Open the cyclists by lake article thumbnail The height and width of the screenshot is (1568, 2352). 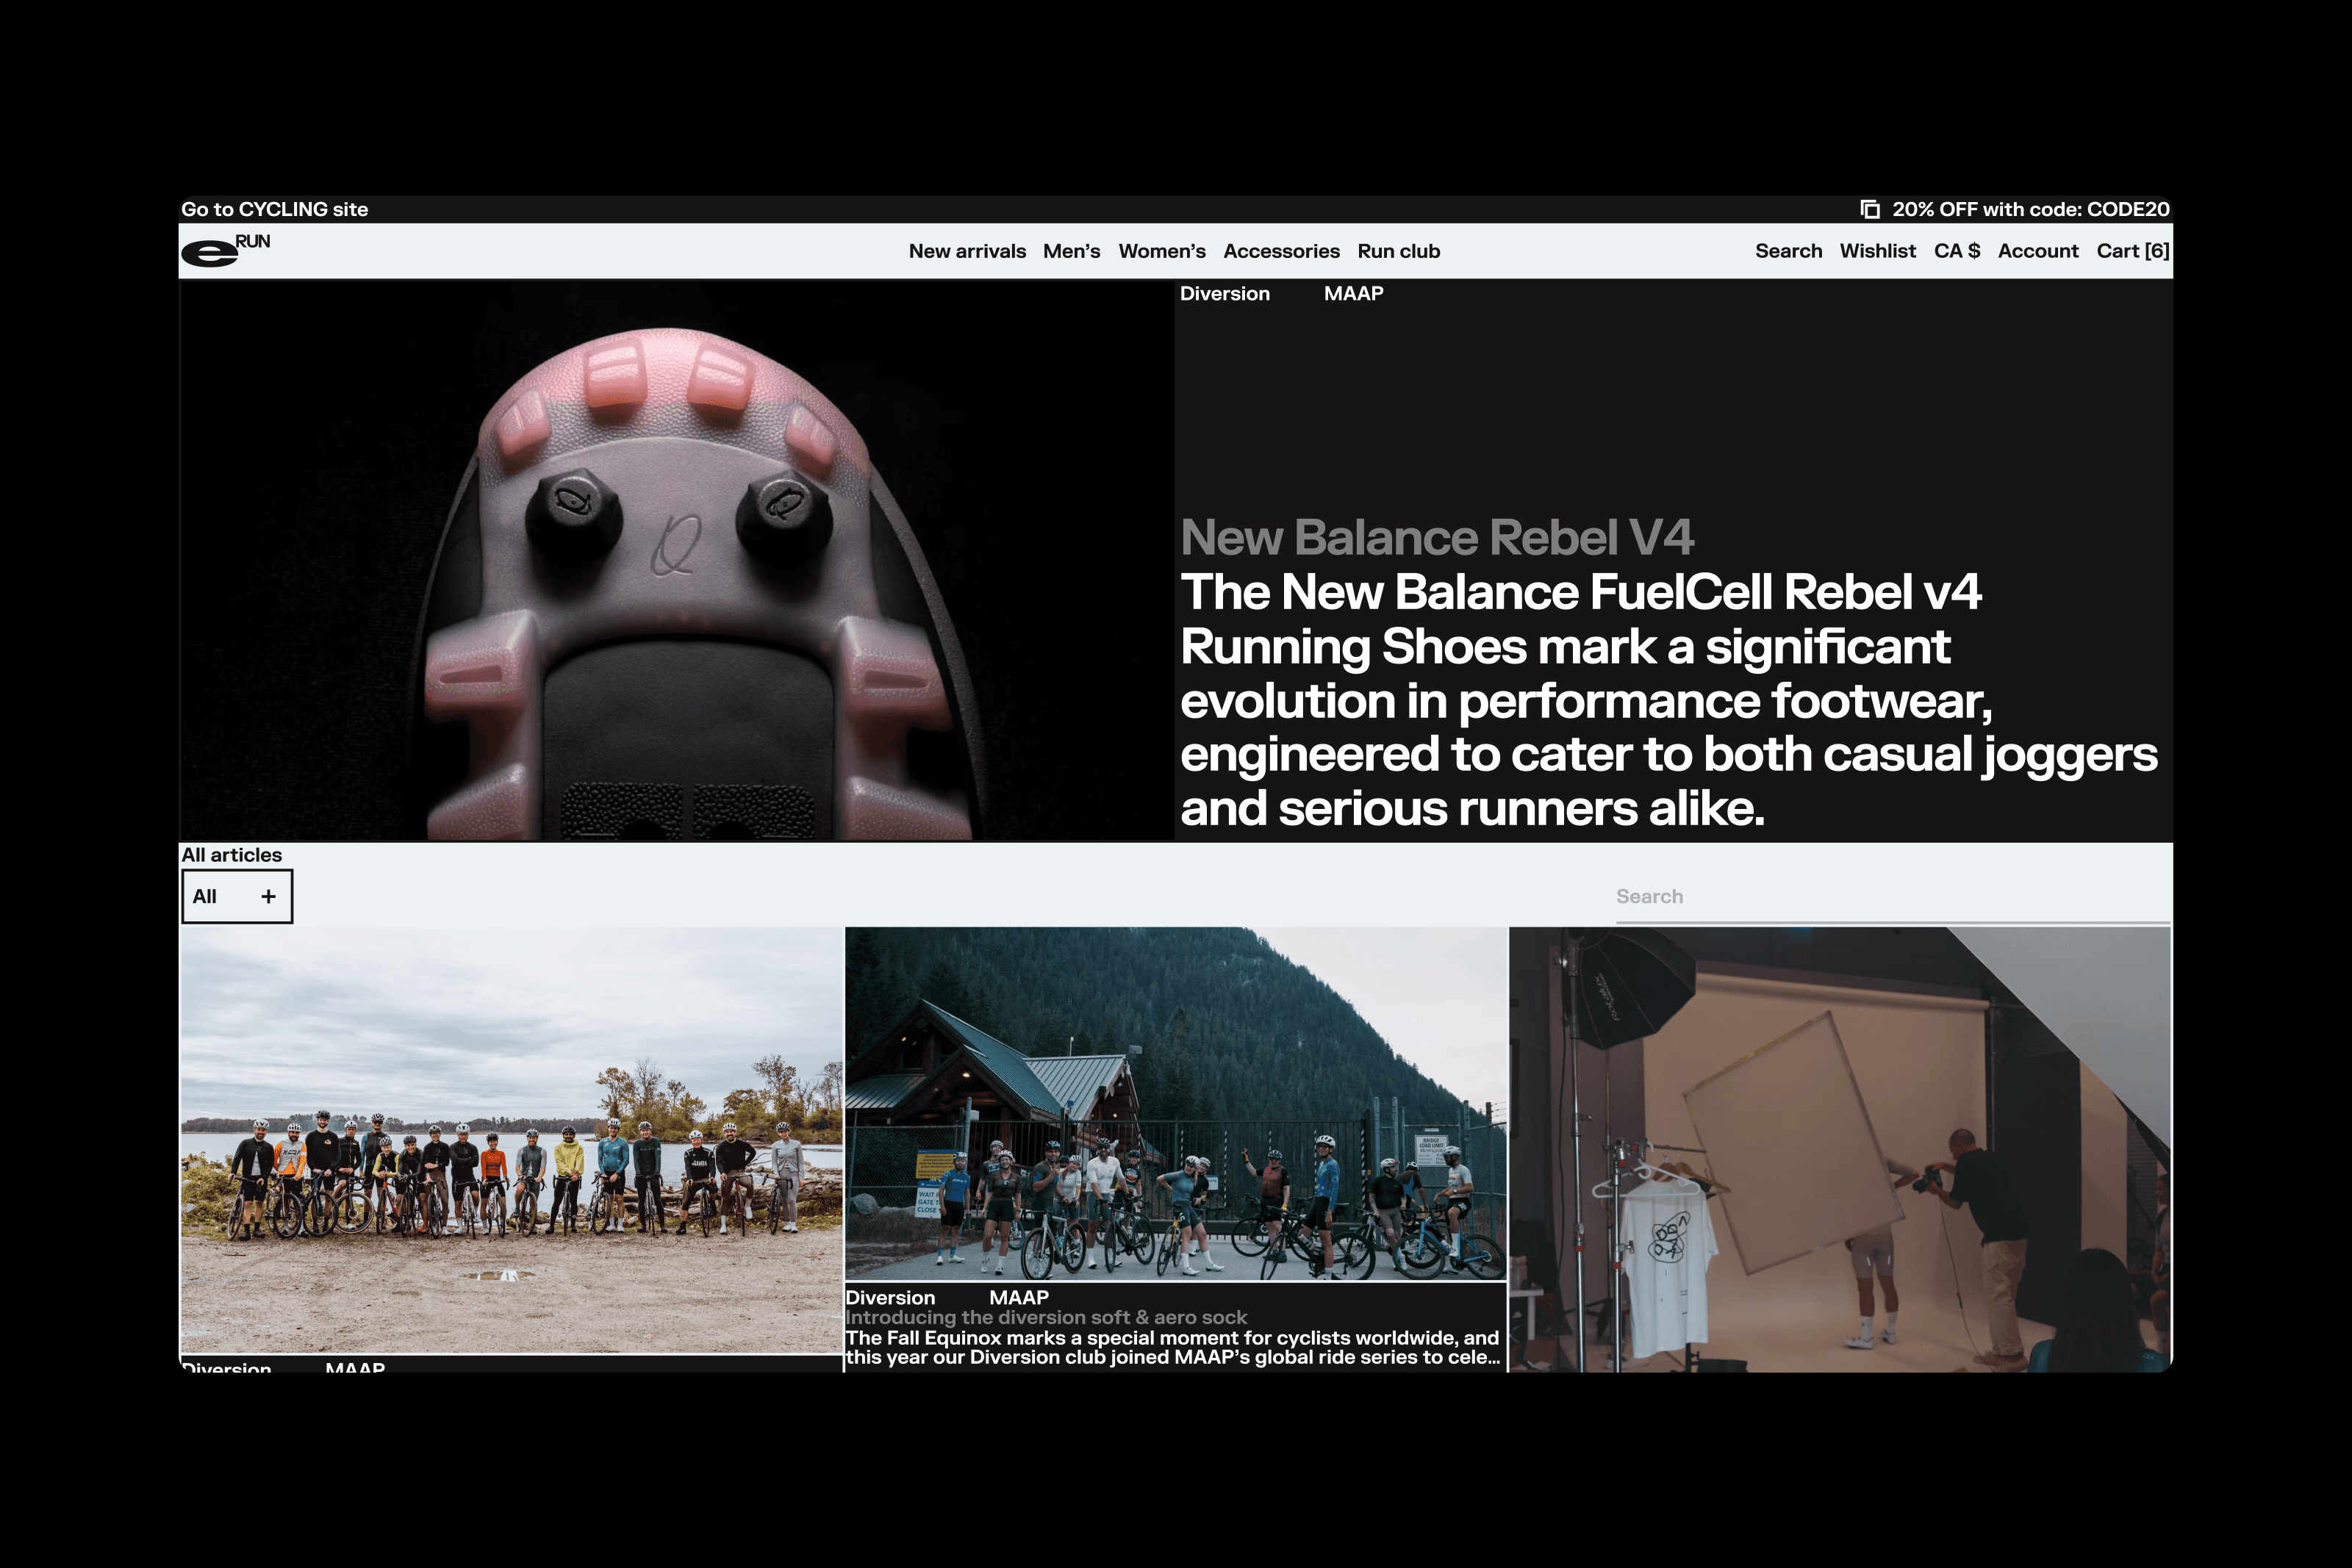511,1140
